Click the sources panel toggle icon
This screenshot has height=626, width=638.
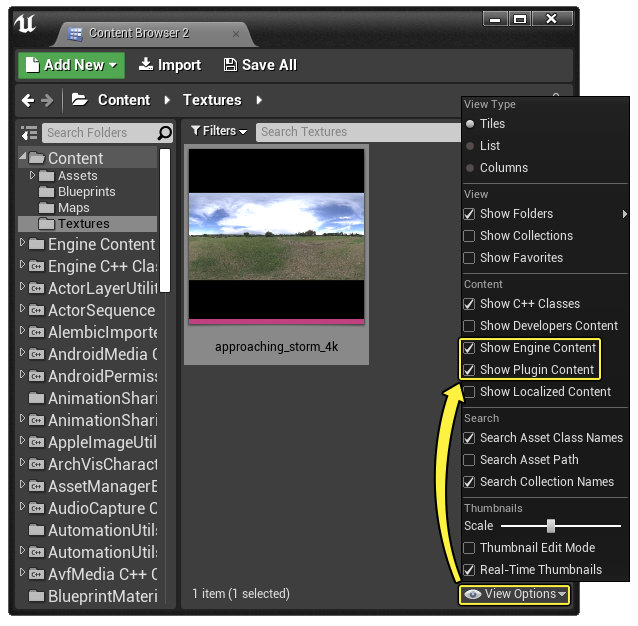[x=29, y=133]
